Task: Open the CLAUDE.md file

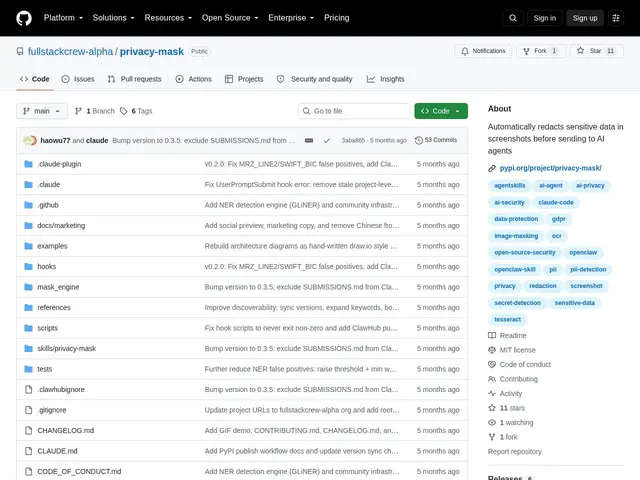Action: 57,451
